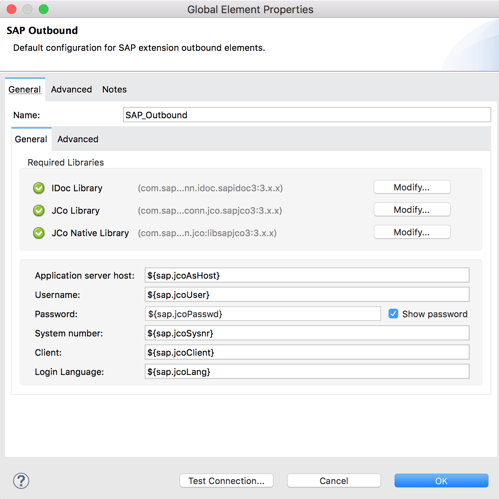
Task: Click the libsapjco3 native library coordinates text
Action: point(207,233)
